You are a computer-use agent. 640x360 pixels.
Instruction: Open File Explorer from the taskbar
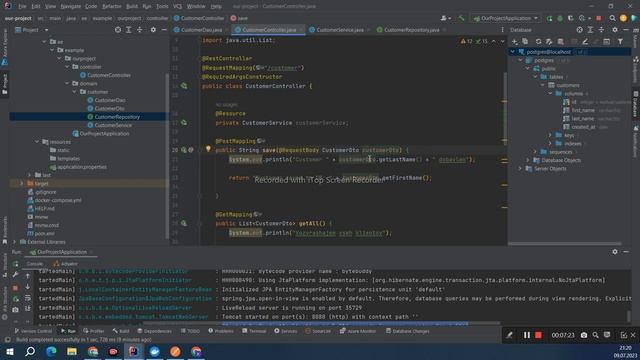[x=72, y=351]
